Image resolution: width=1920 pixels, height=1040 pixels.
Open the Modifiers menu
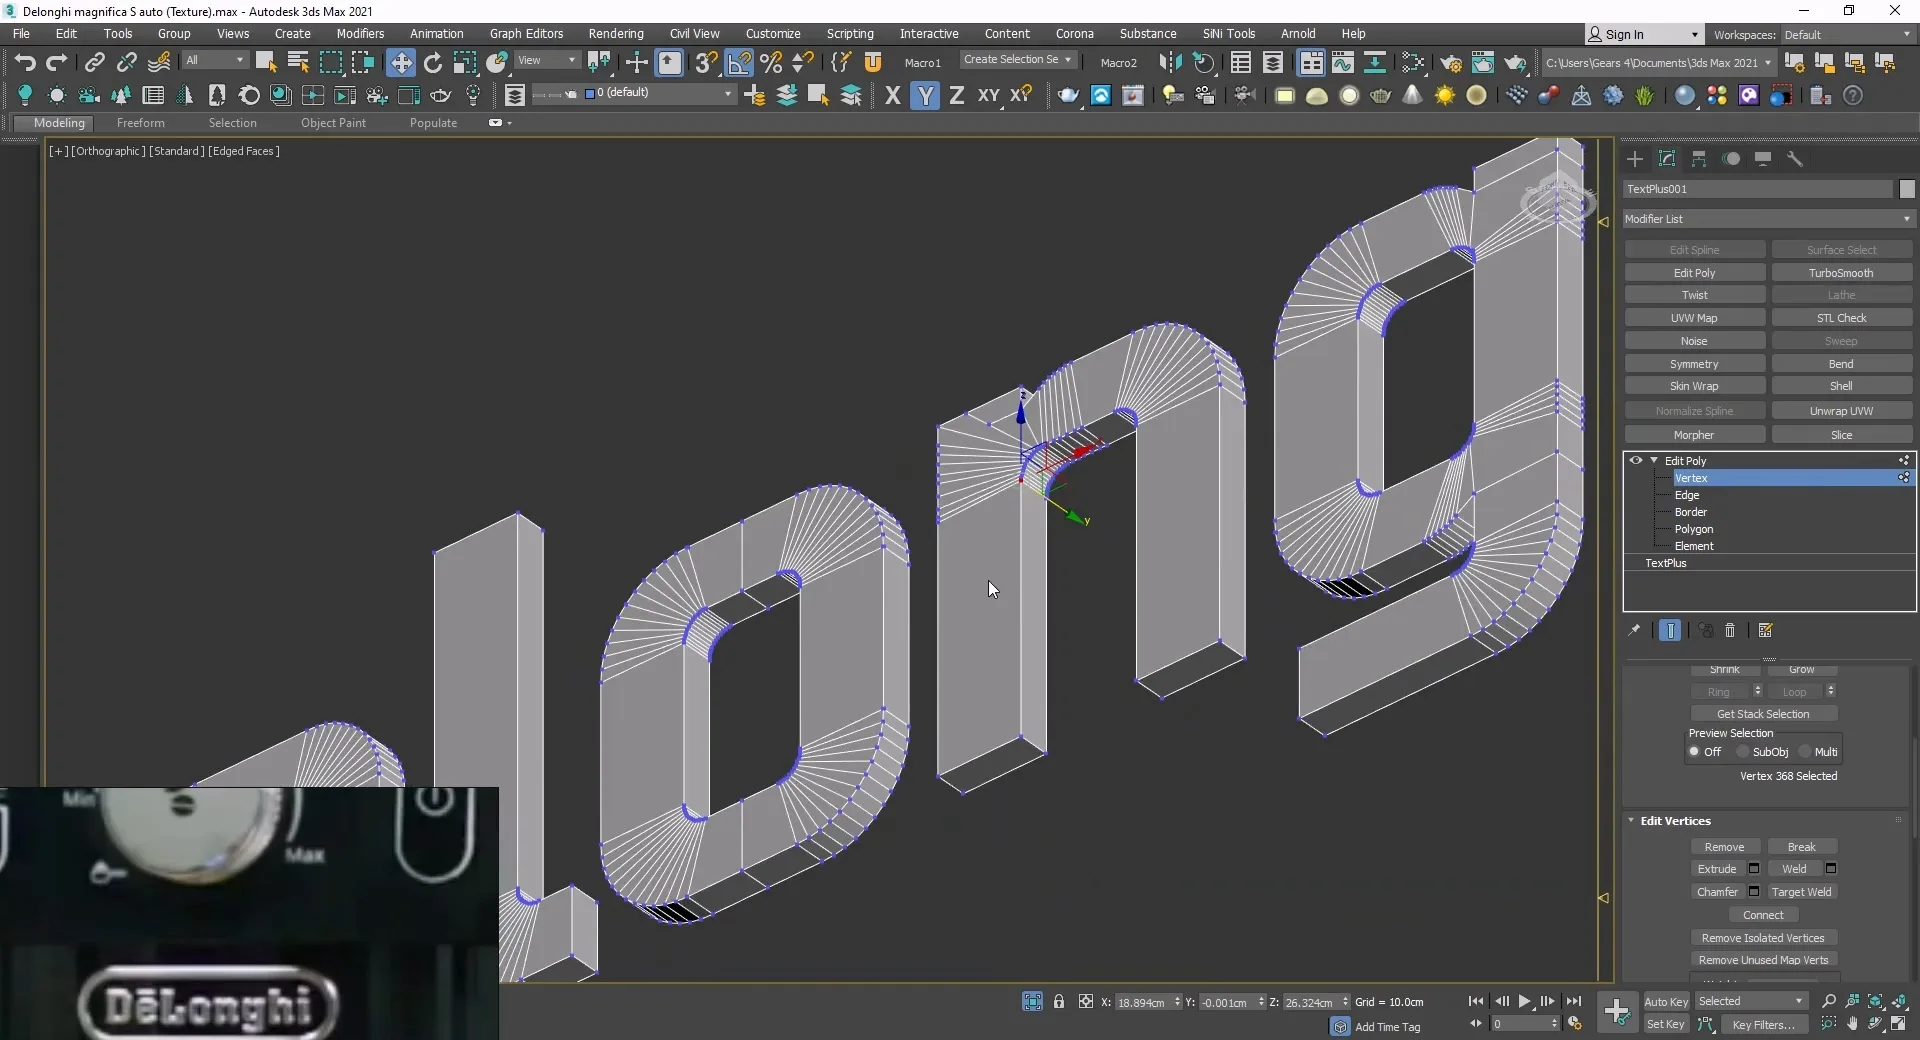click(360, 34)
